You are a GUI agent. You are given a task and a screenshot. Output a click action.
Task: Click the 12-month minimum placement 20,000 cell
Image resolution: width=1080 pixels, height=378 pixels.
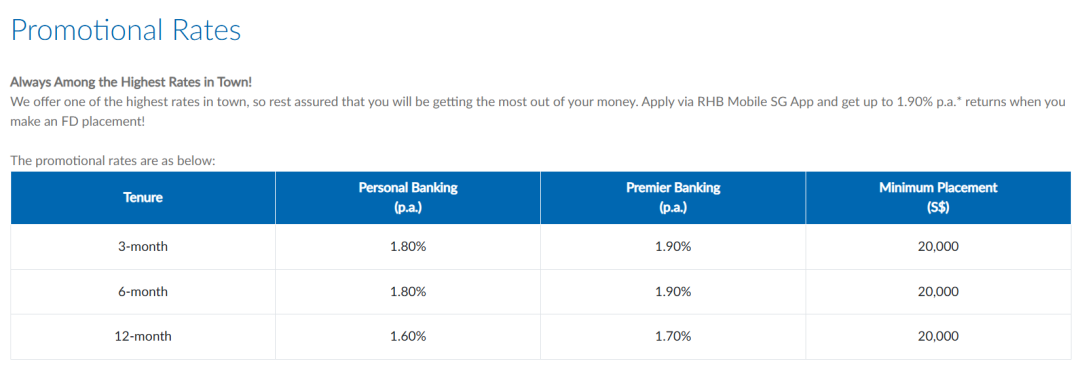[938, 337]
